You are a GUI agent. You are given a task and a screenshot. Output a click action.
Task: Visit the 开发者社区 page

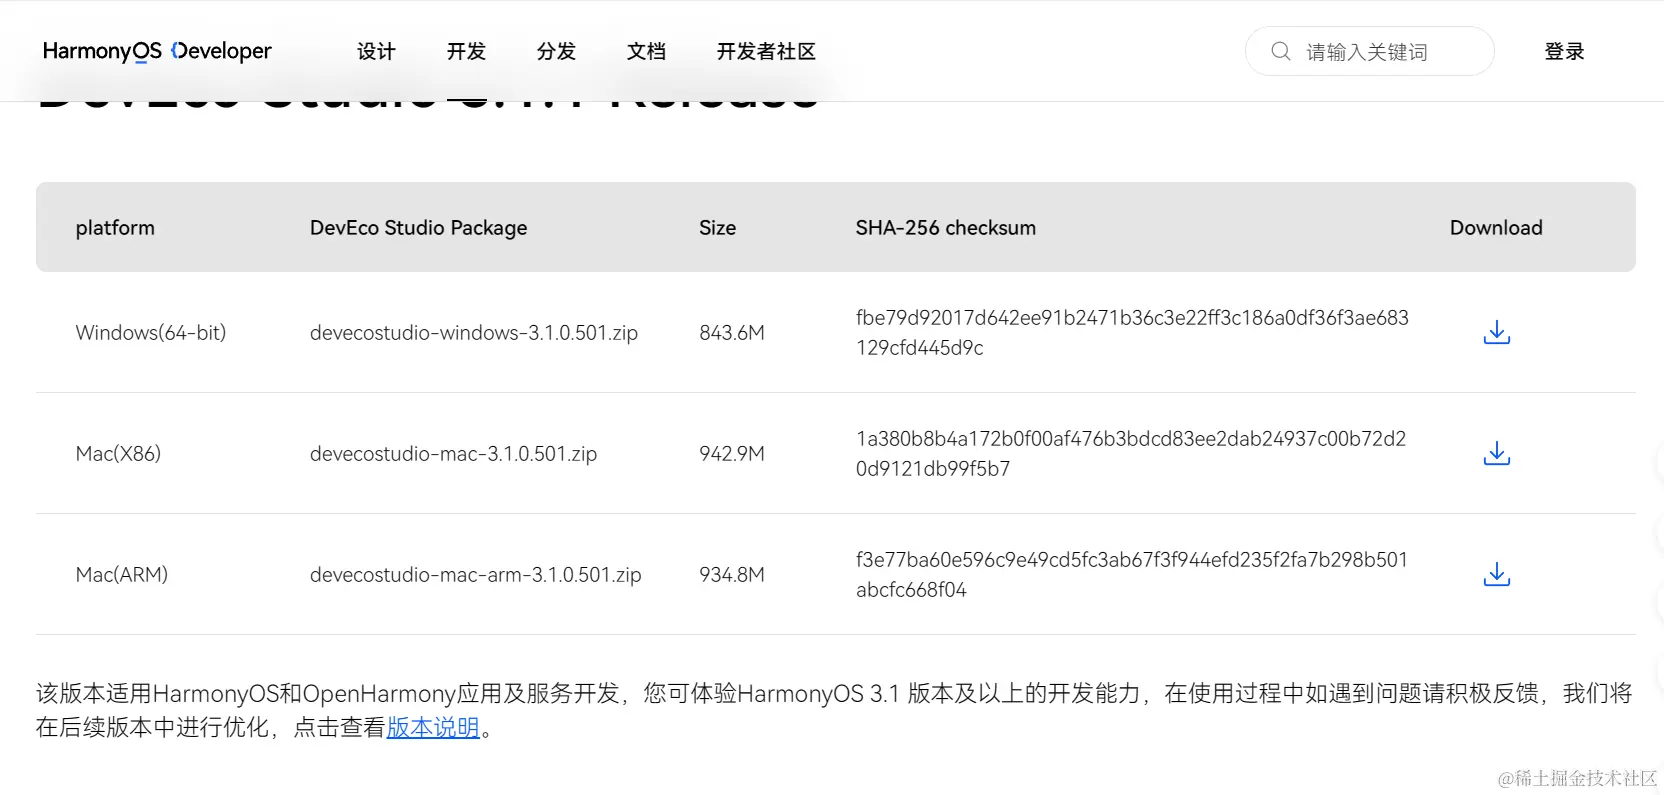(766, 51)
